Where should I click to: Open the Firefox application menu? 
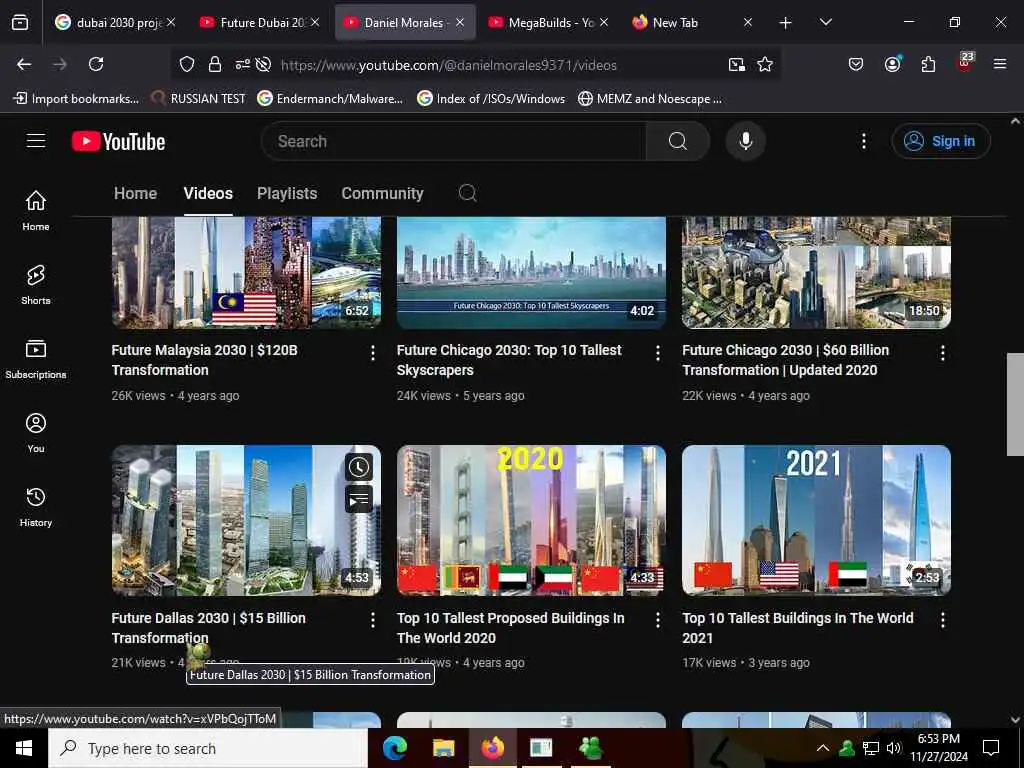(x=1000, y=64)
